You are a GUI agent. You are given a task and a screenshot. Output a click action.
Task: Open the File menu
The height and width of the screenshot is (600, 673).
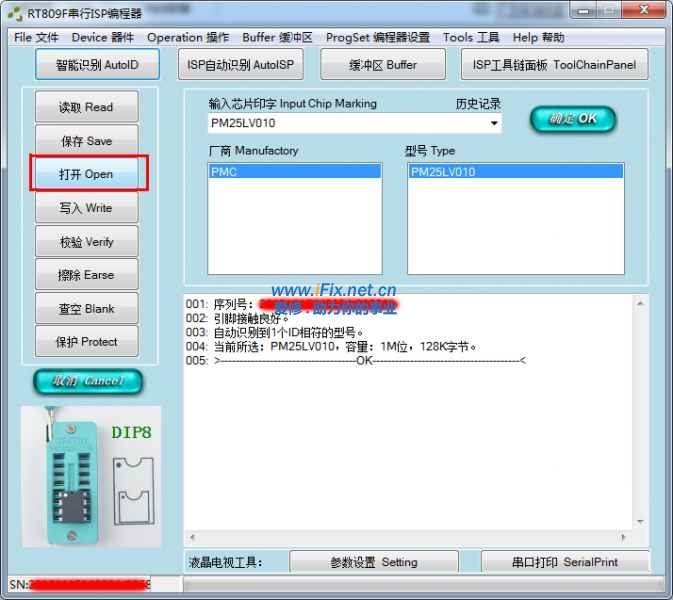click(36, 38)
